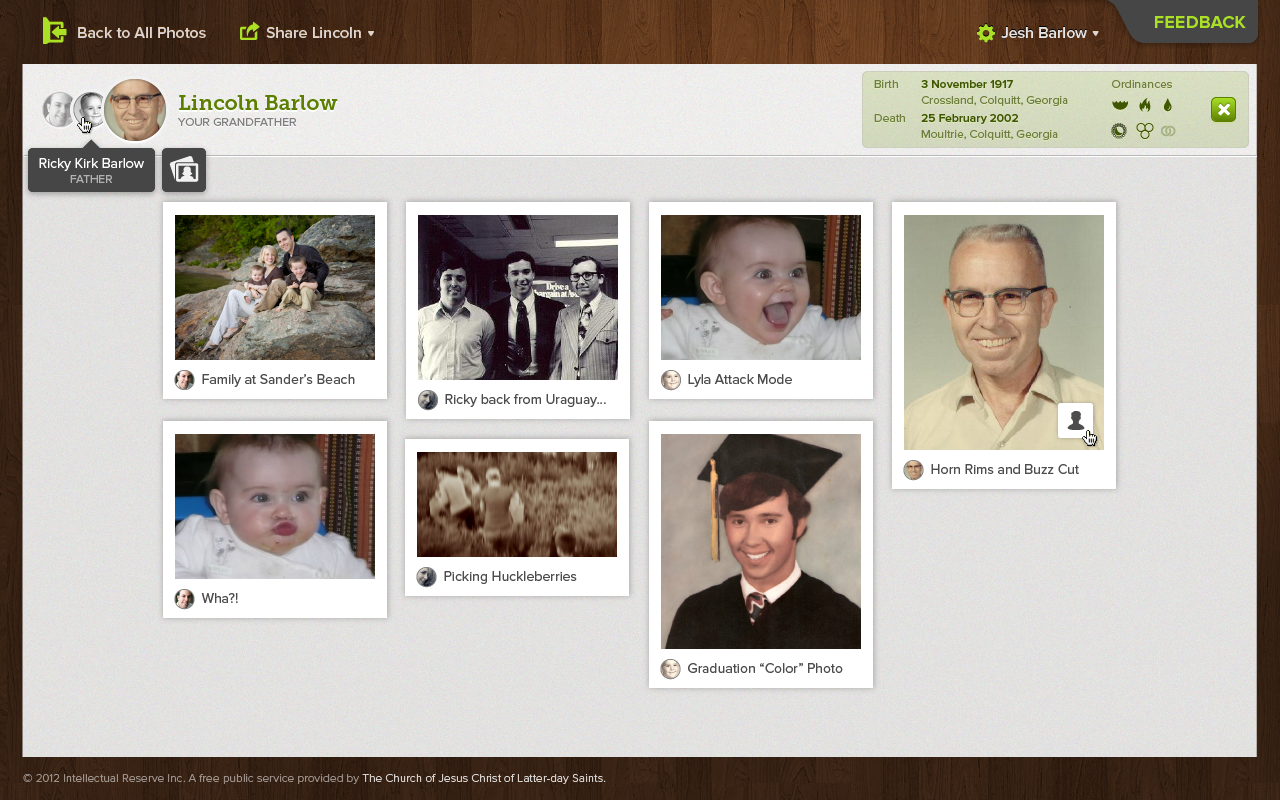Open the Horn Rims and Buzz Cut portrait
The image size is (1280, 800).
click(1004, 332)
